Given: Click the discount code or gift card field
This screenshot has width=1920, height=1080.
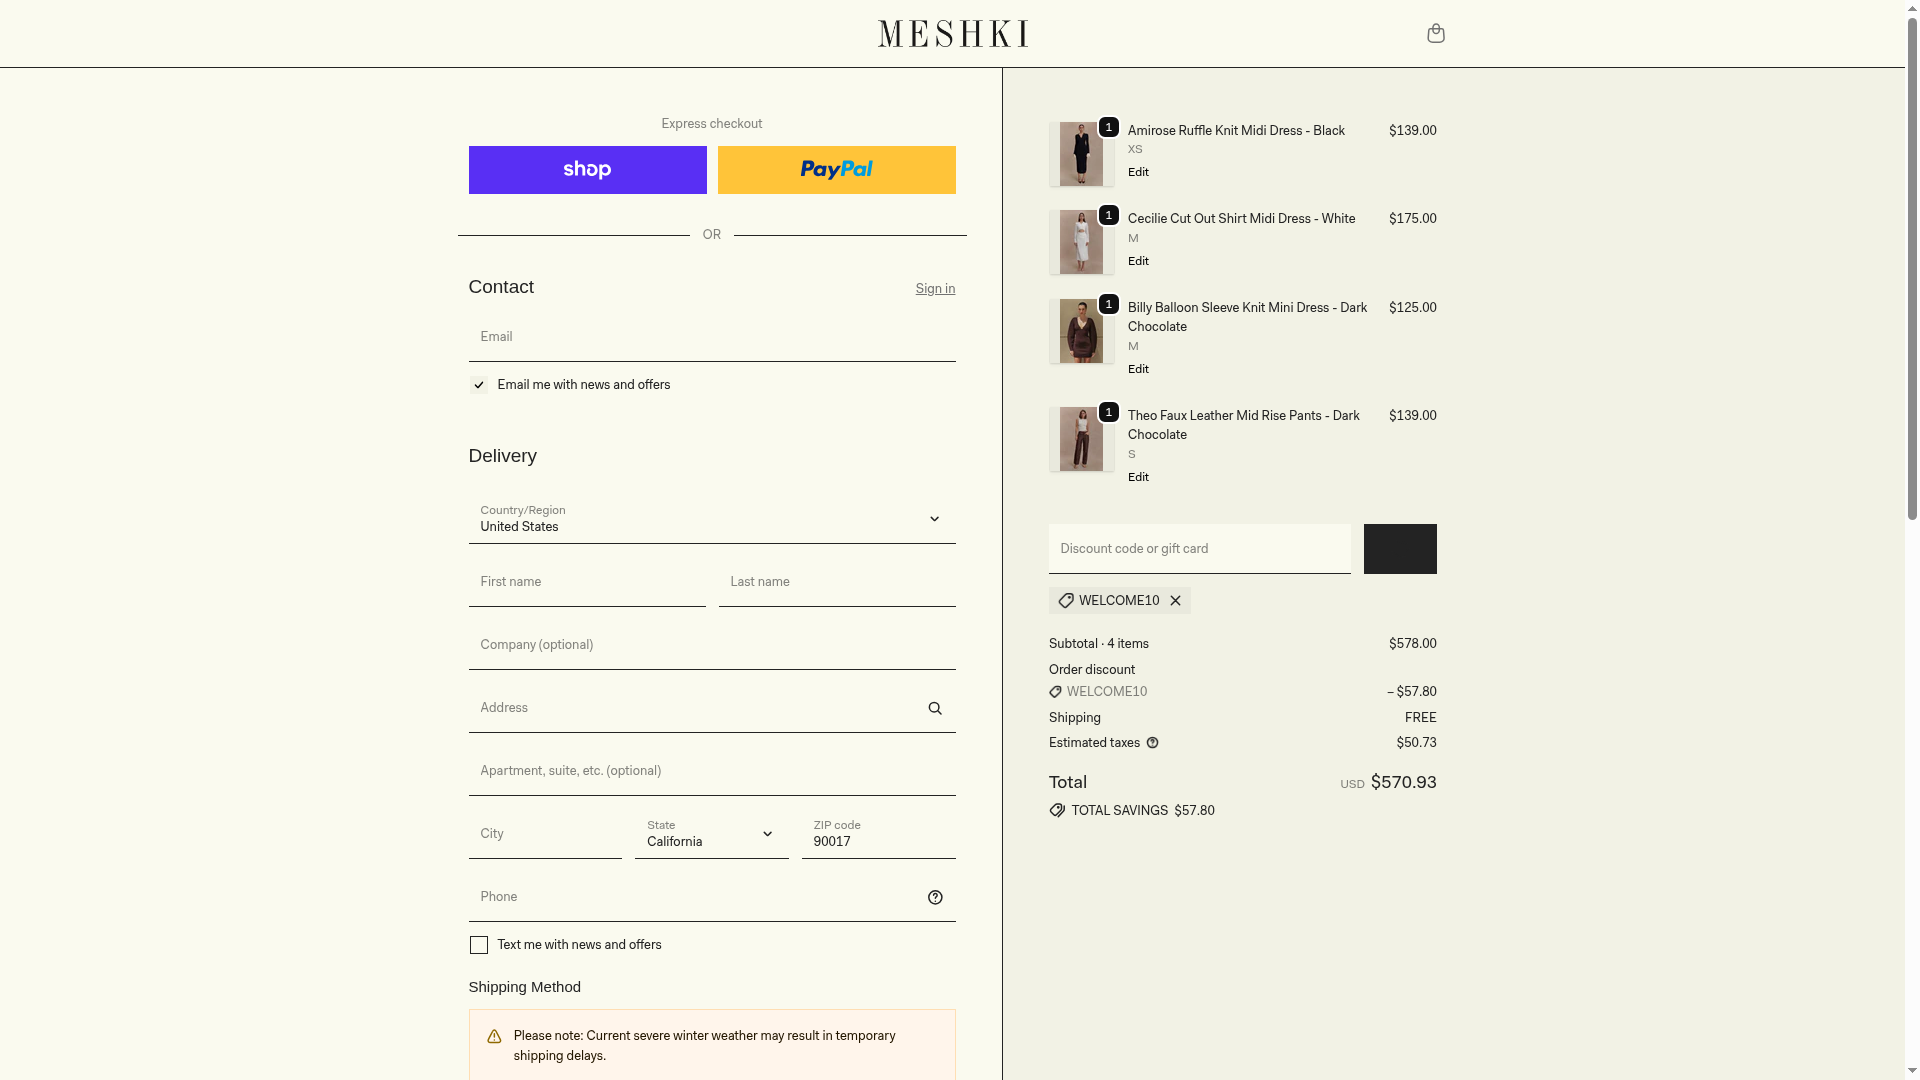Looking at the screenshot, I should [x=1199, y=549].
